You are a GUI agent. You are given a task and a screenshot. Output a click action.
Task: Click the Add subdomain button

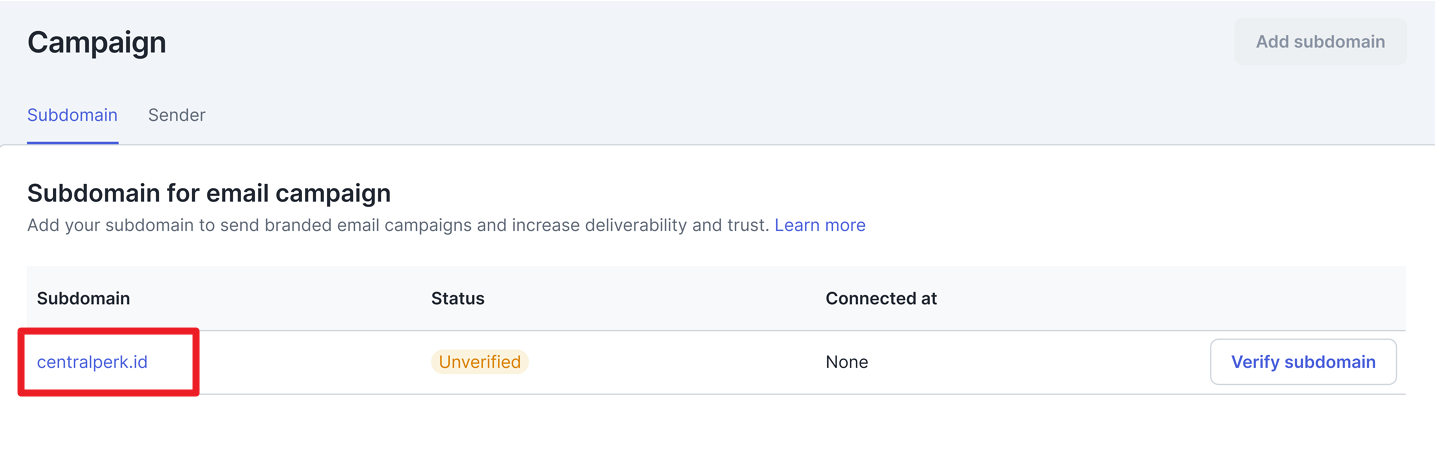[1320, 42]
